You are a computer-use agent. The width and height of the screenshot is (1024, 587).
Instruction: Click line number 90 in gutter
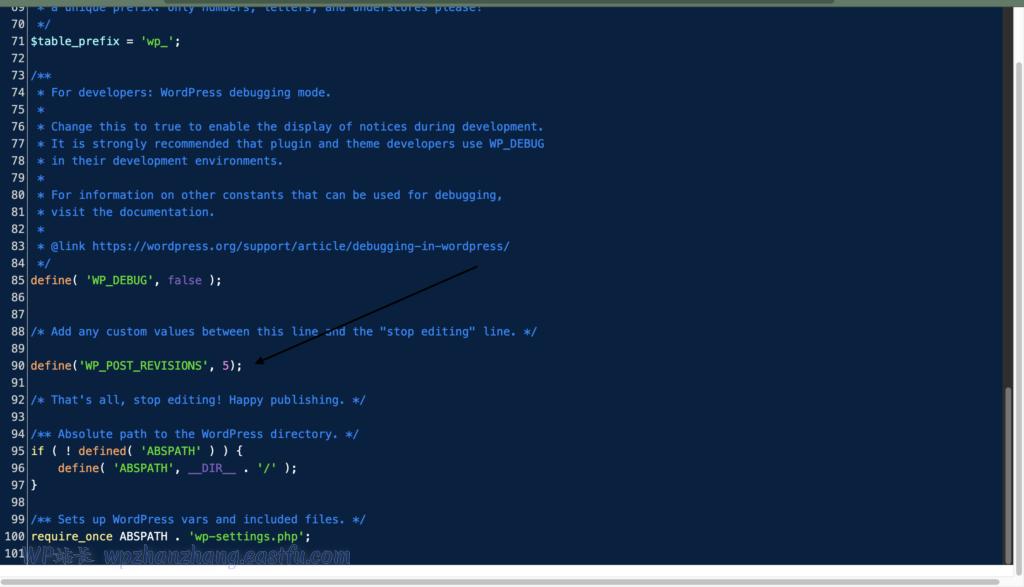[x=18, y=366]
